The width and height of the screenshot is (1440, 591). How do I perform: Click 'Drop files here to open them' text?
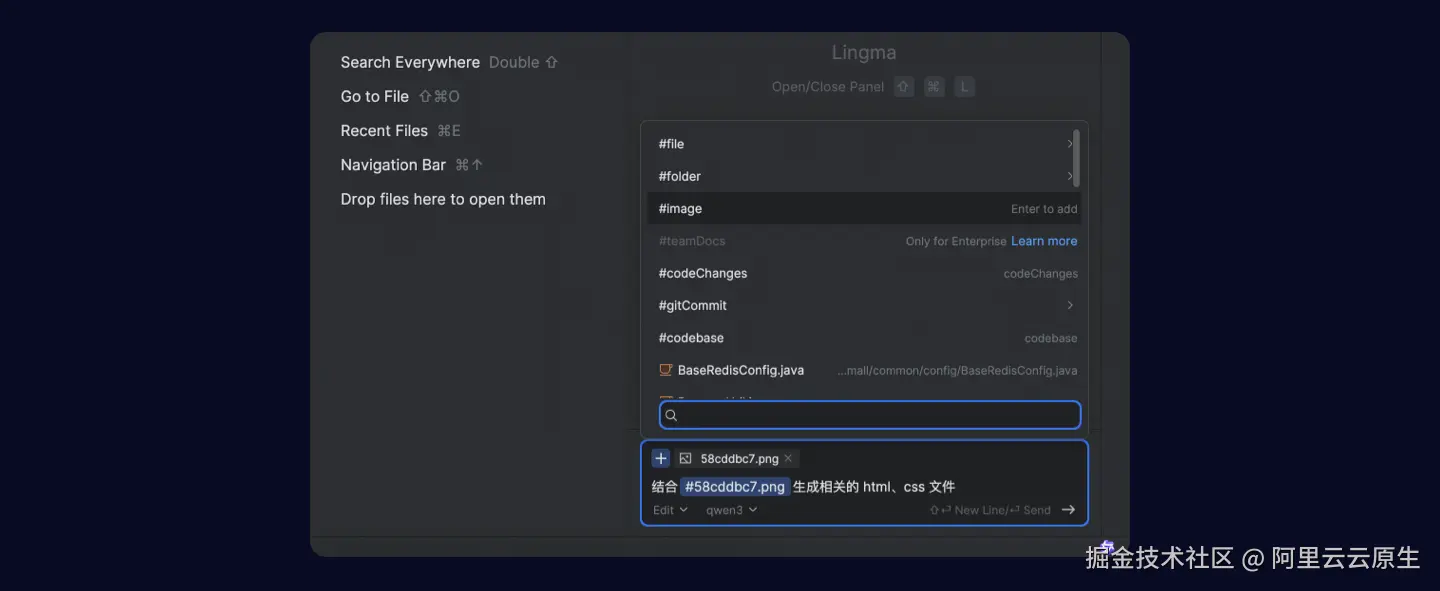click(443, 199)
